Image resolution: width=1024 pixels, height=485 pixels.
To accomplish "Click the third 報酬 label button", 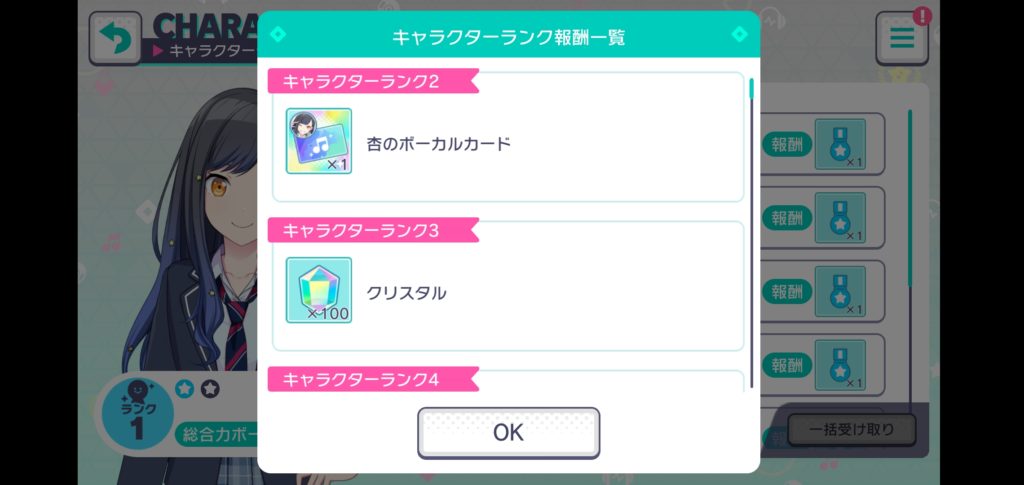I will 786,292.
